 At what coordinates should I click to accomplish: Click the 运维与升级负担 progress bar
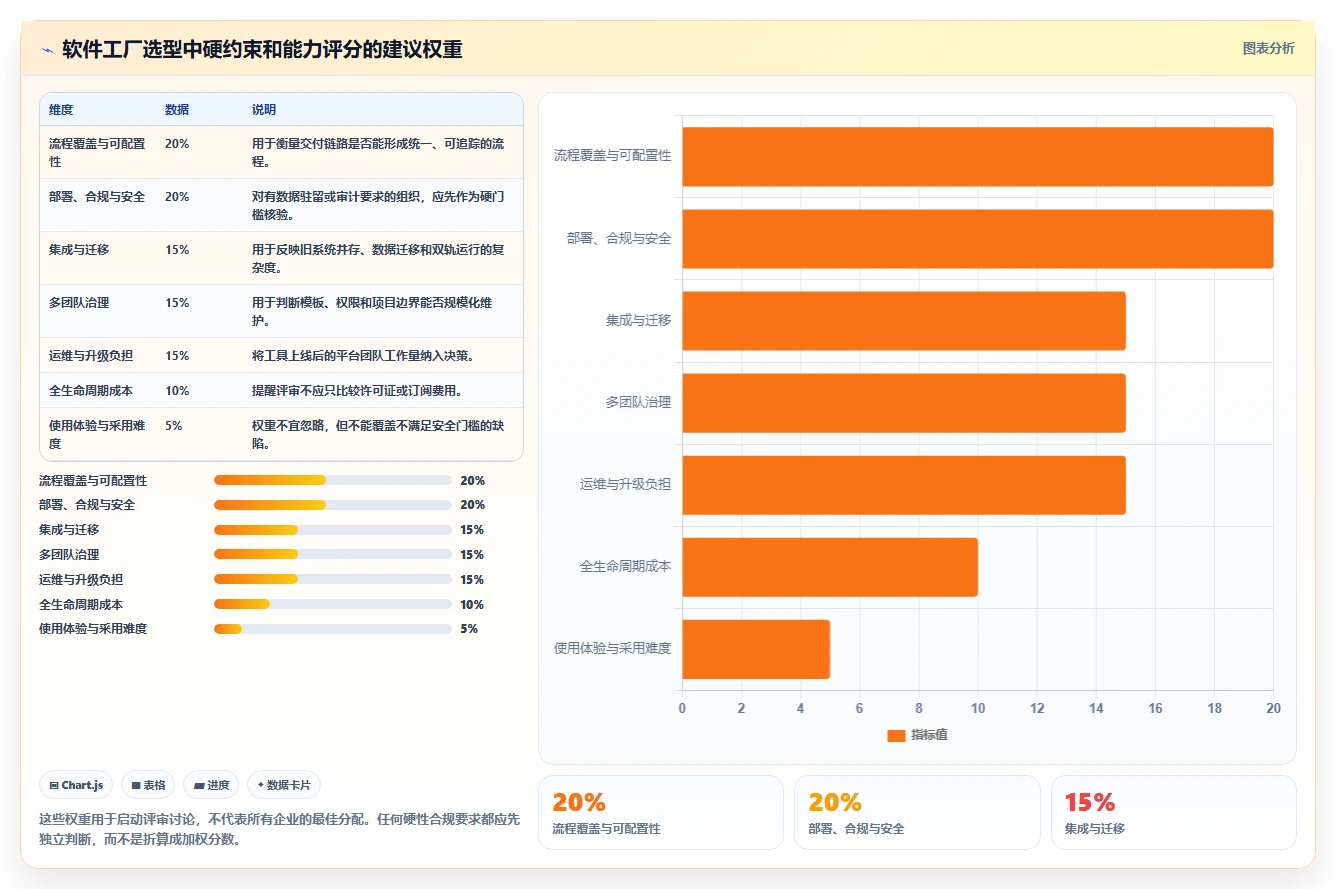click(x=333, y=579)
